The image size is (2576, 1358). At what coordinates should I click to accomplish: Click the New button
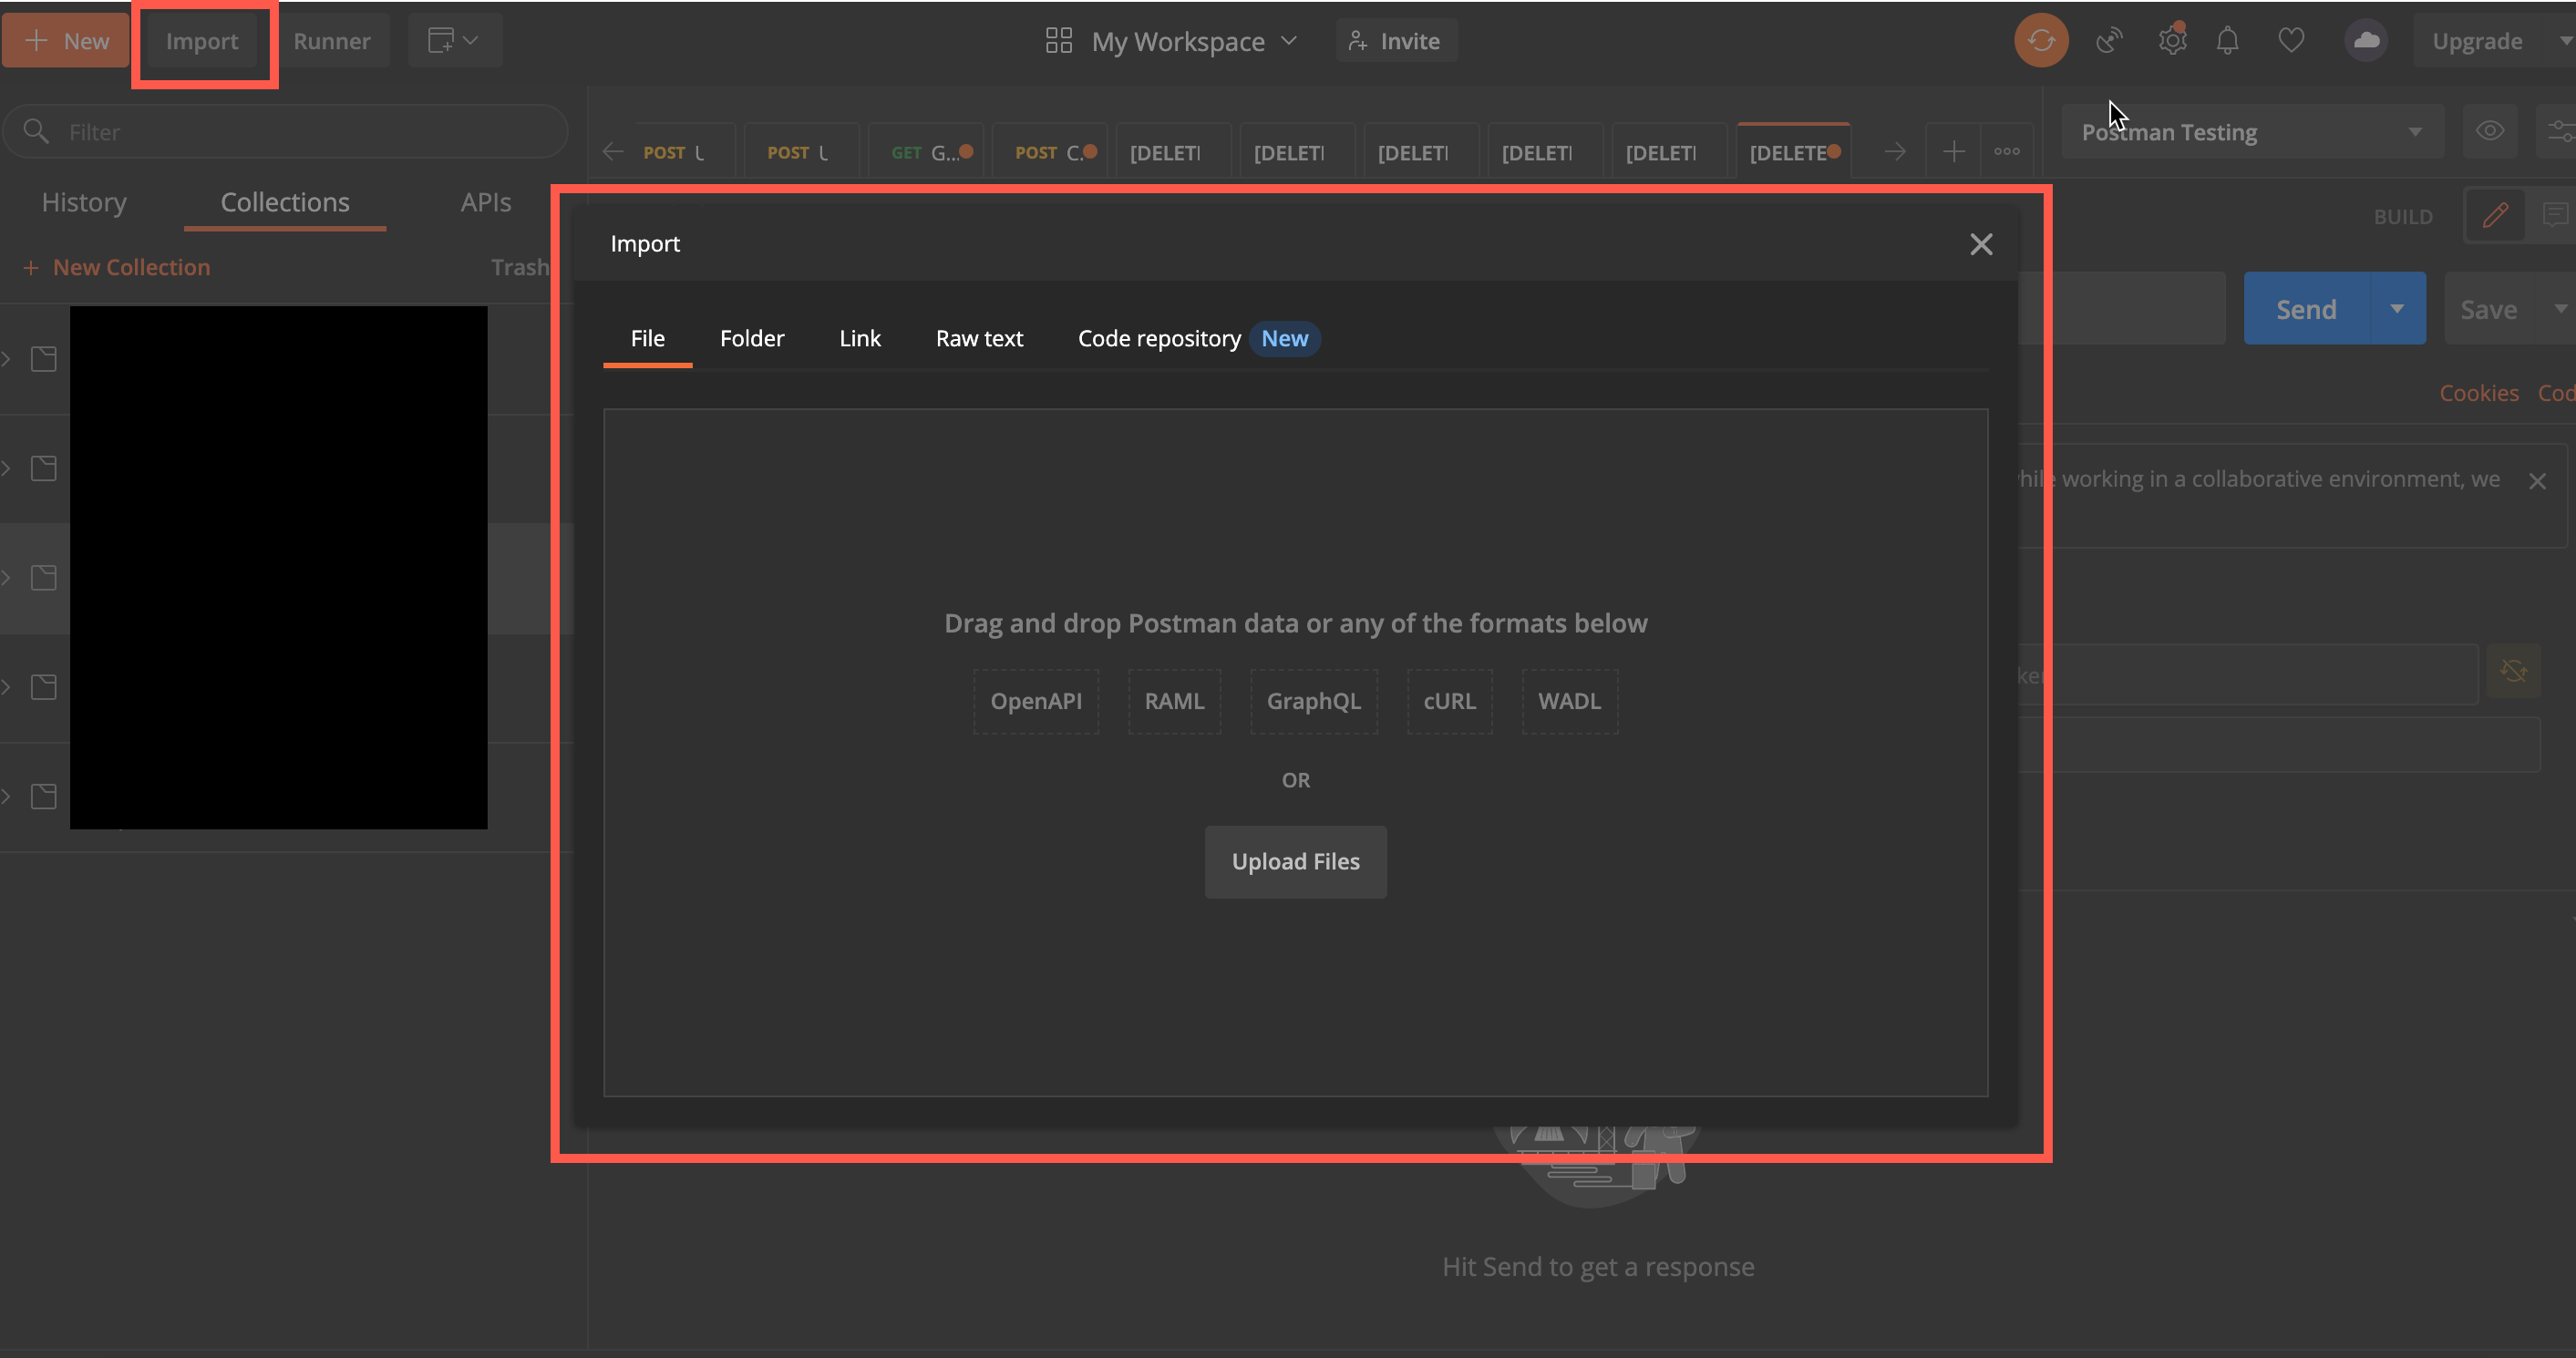tap(66, 41)
